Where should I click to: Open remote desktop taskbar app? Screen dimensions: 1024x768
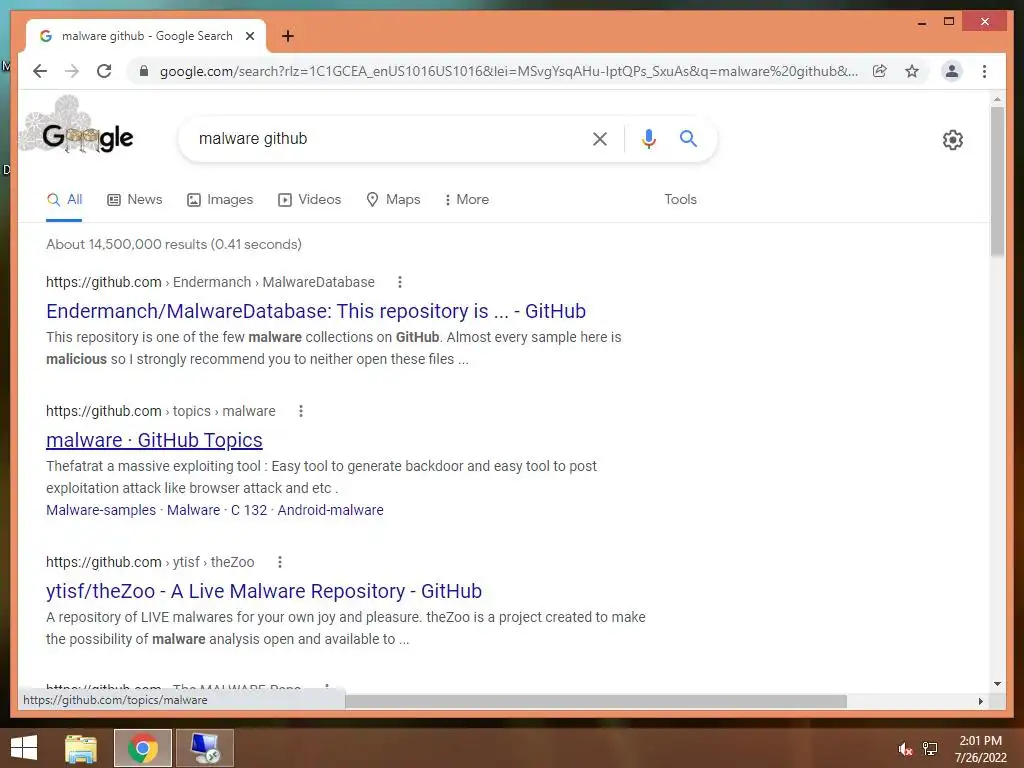click(x=205, y=748)
